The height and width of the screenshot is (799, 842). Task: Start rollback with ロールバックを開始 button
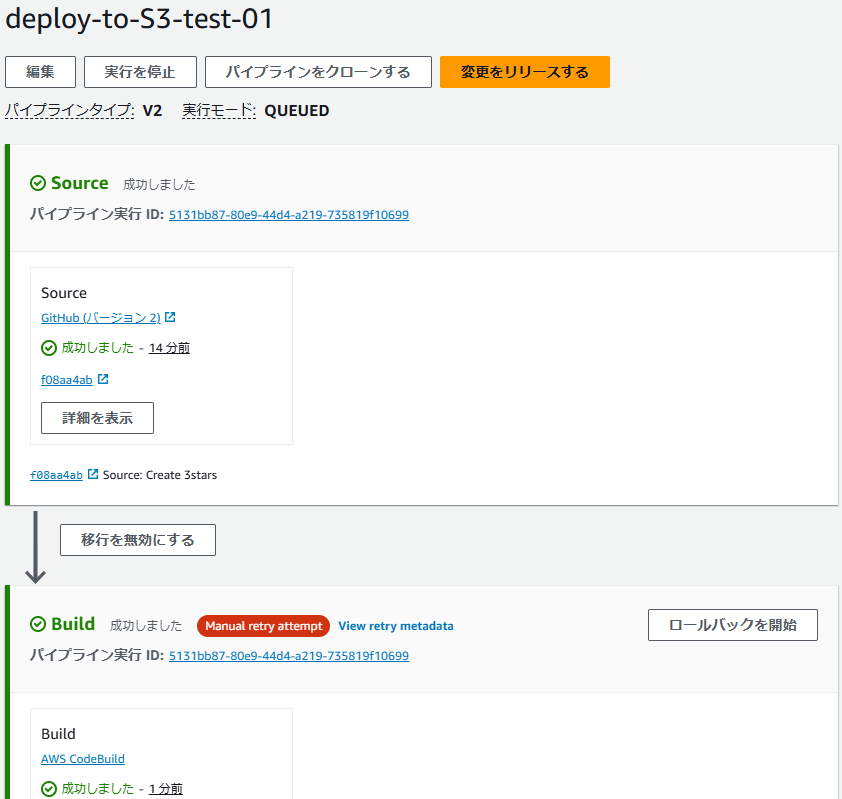732,625
